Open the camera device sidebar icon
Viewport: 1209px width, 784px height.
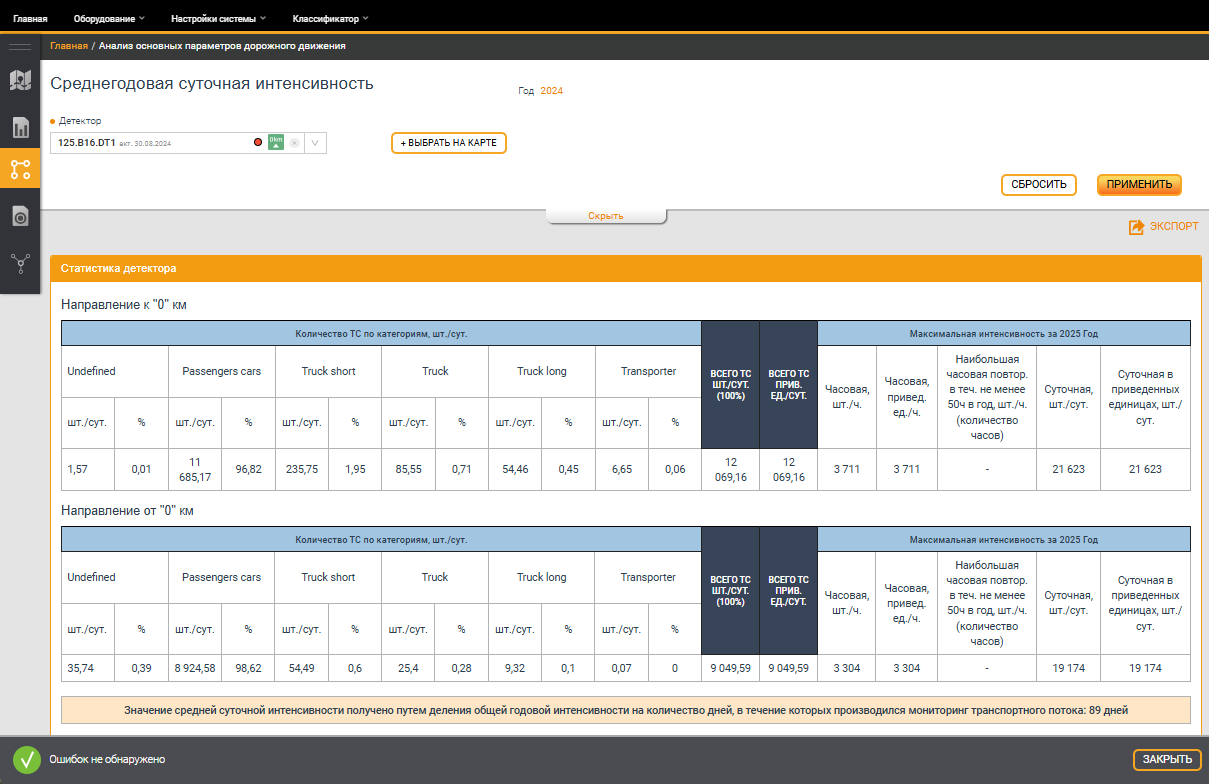point(20,215)
